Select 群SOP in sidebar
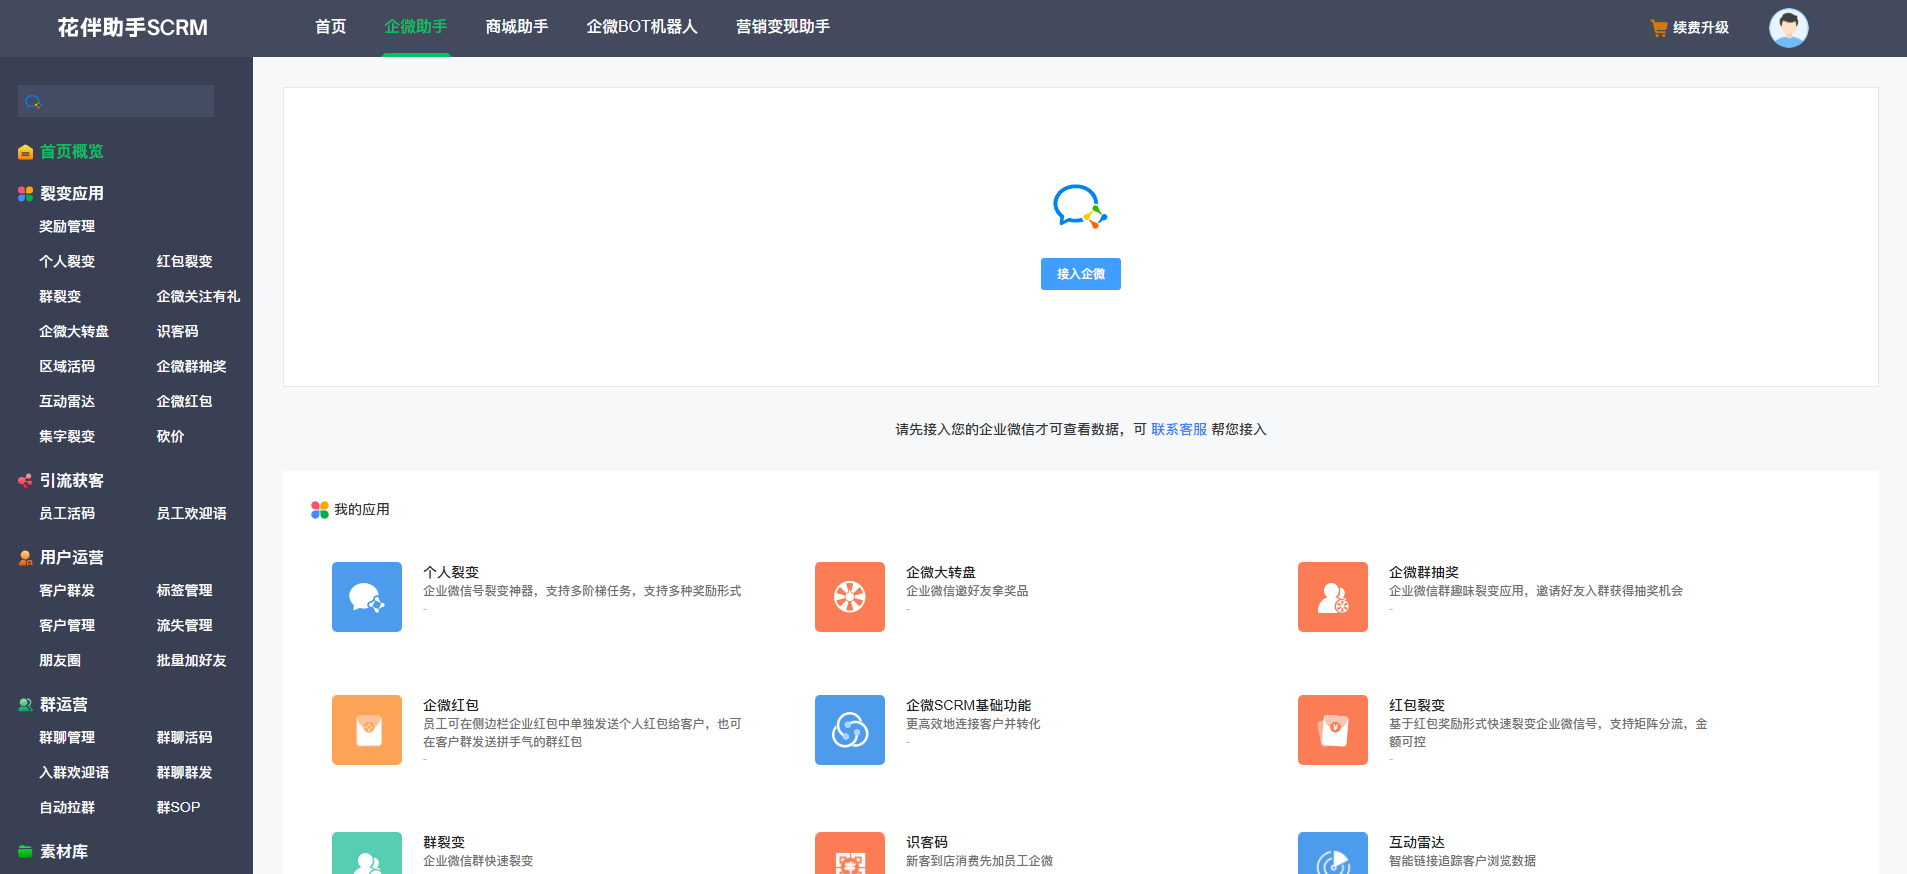This screenshot has height=874, width=1907. pos(178,808)
